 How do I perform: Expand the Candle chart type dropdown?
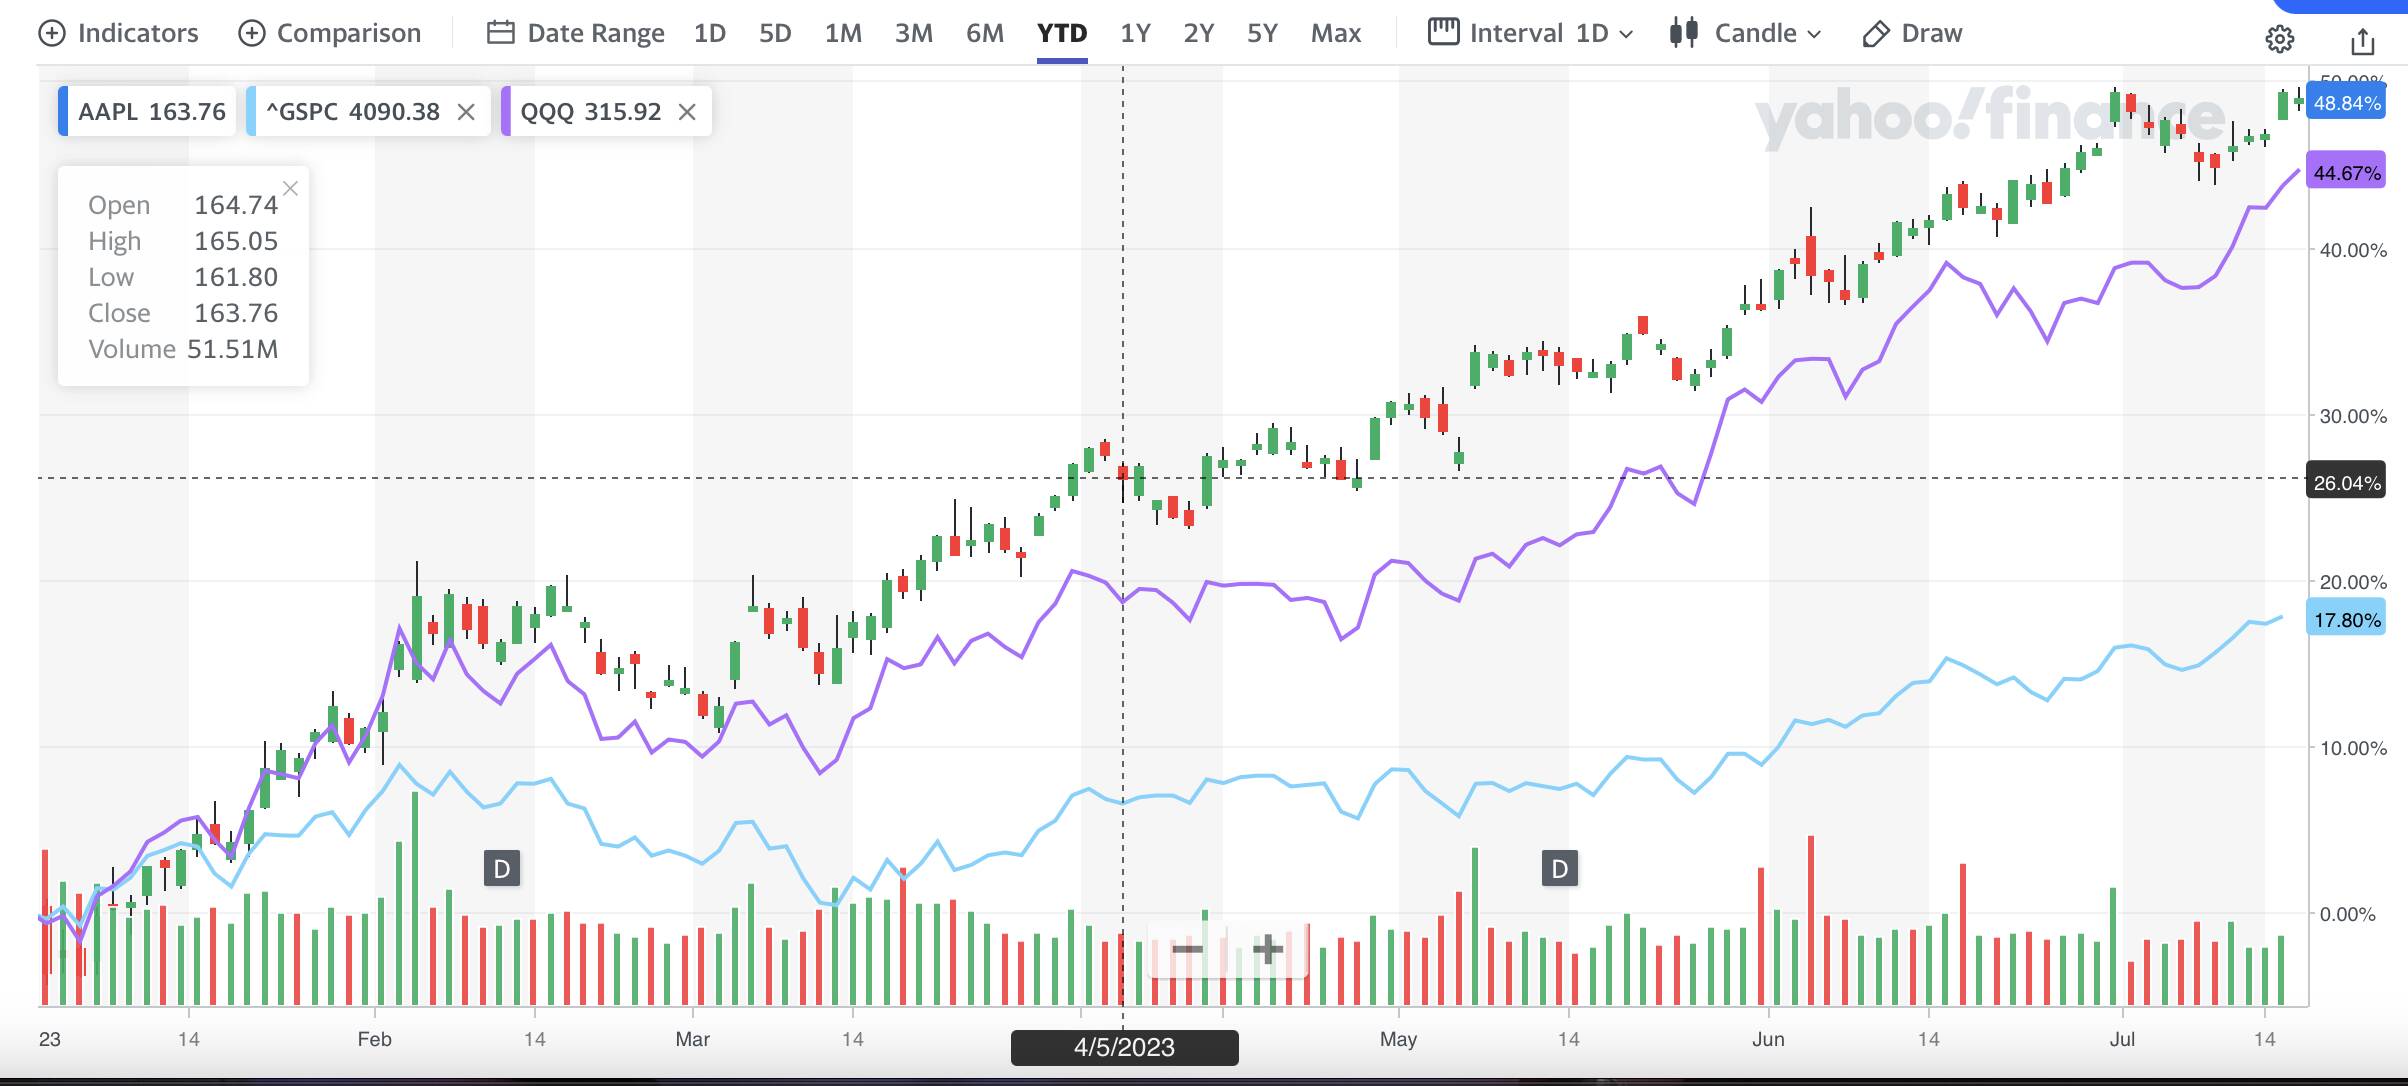[x=1745, y=33]
